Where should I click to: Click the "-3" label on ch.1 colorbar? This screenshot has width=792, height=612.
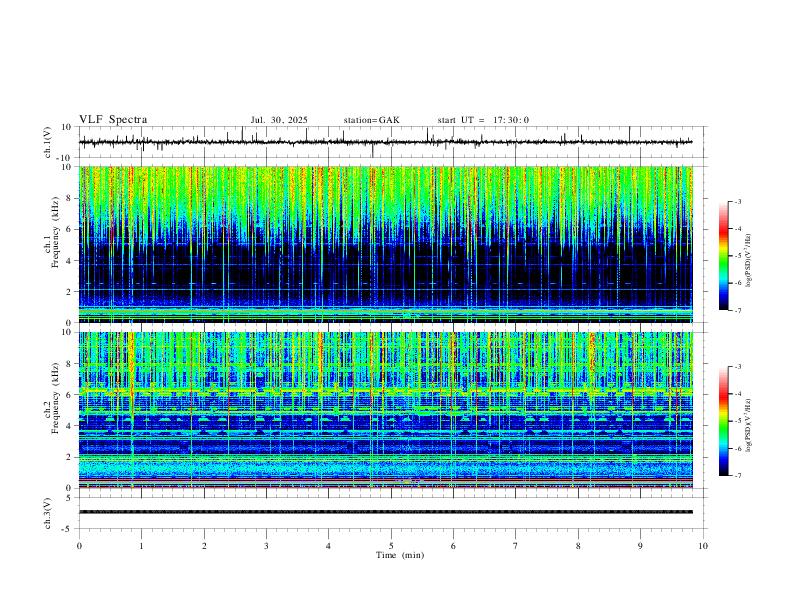coord(738,201)
